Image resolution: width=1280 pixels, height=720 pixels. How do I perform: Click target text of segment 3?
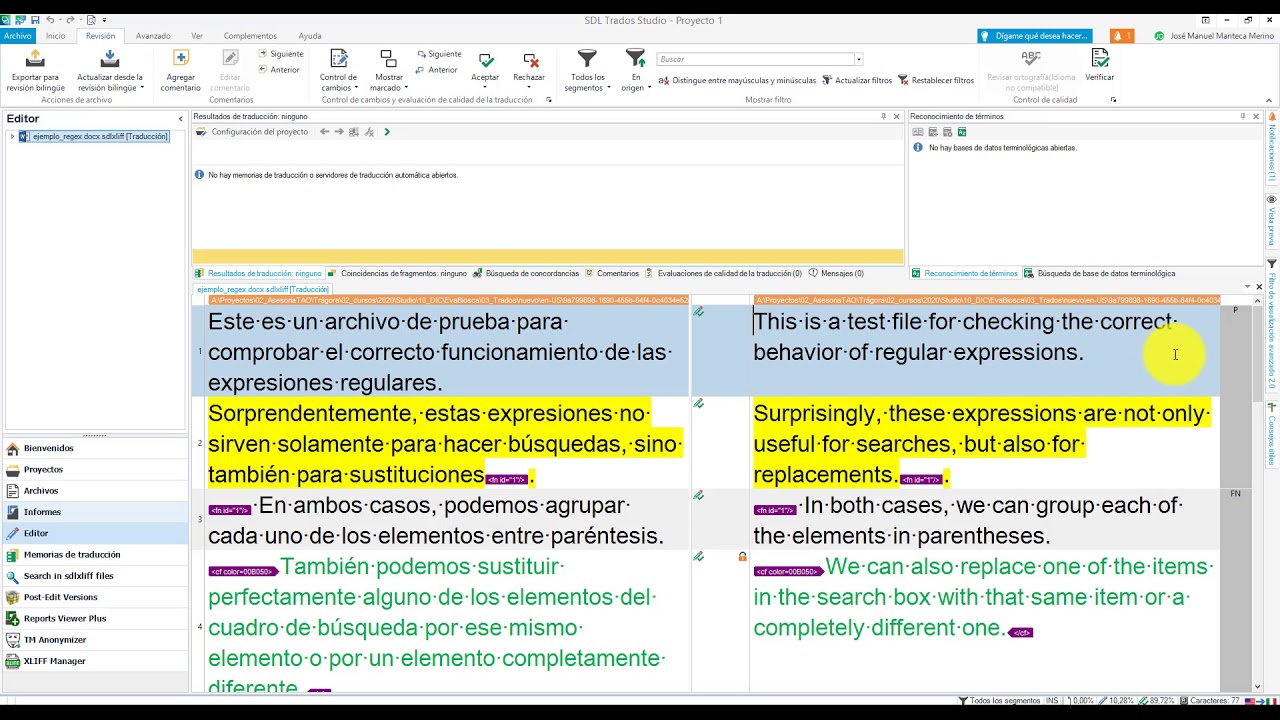[x=968, y=520]
